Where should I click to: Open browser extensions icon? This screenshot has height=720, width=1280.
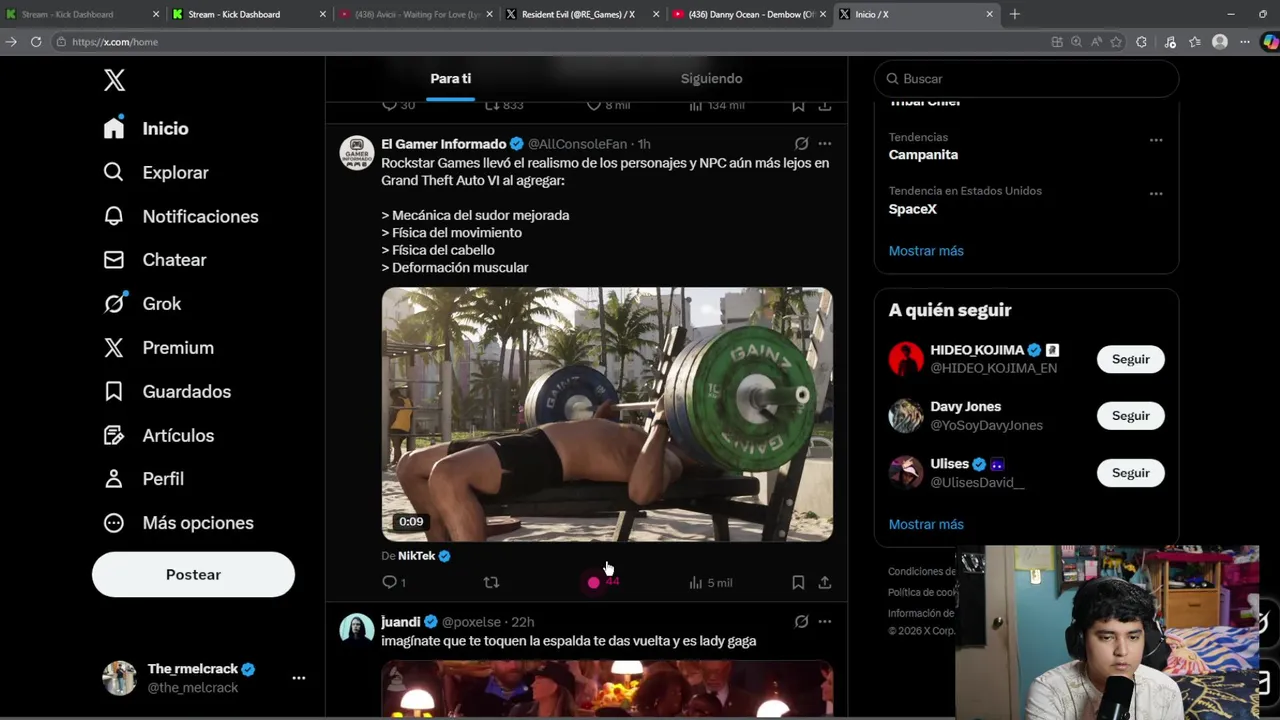pos(1141,42)
